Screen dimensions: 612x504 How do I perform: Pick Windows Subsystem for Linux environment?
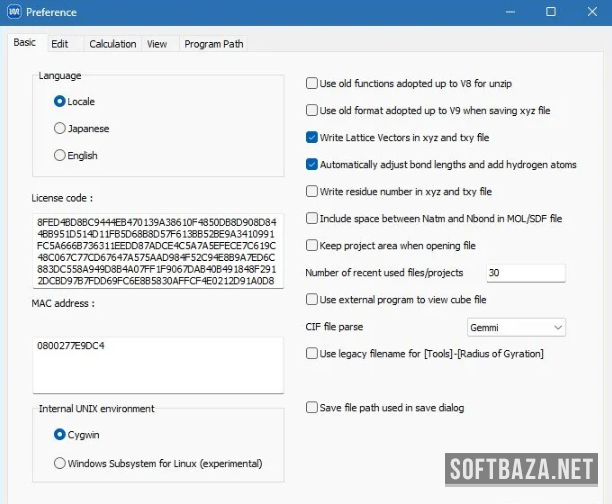[61, 463]
